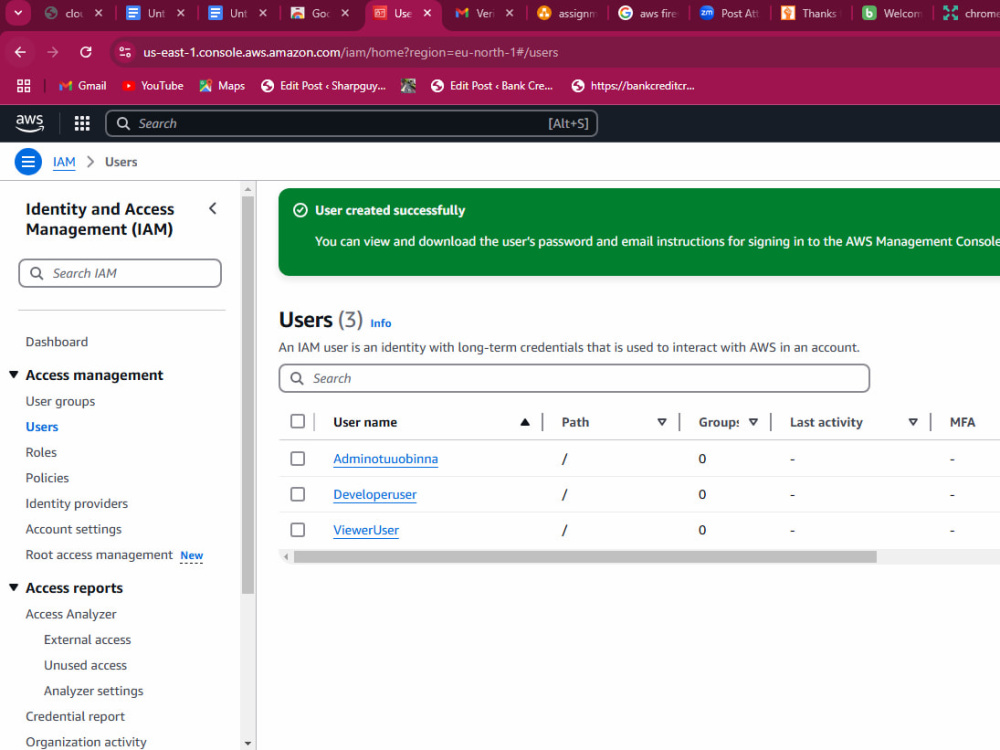Switch to the Thanks browser tab
This screenshot has height=750, width=1000.
808,14
